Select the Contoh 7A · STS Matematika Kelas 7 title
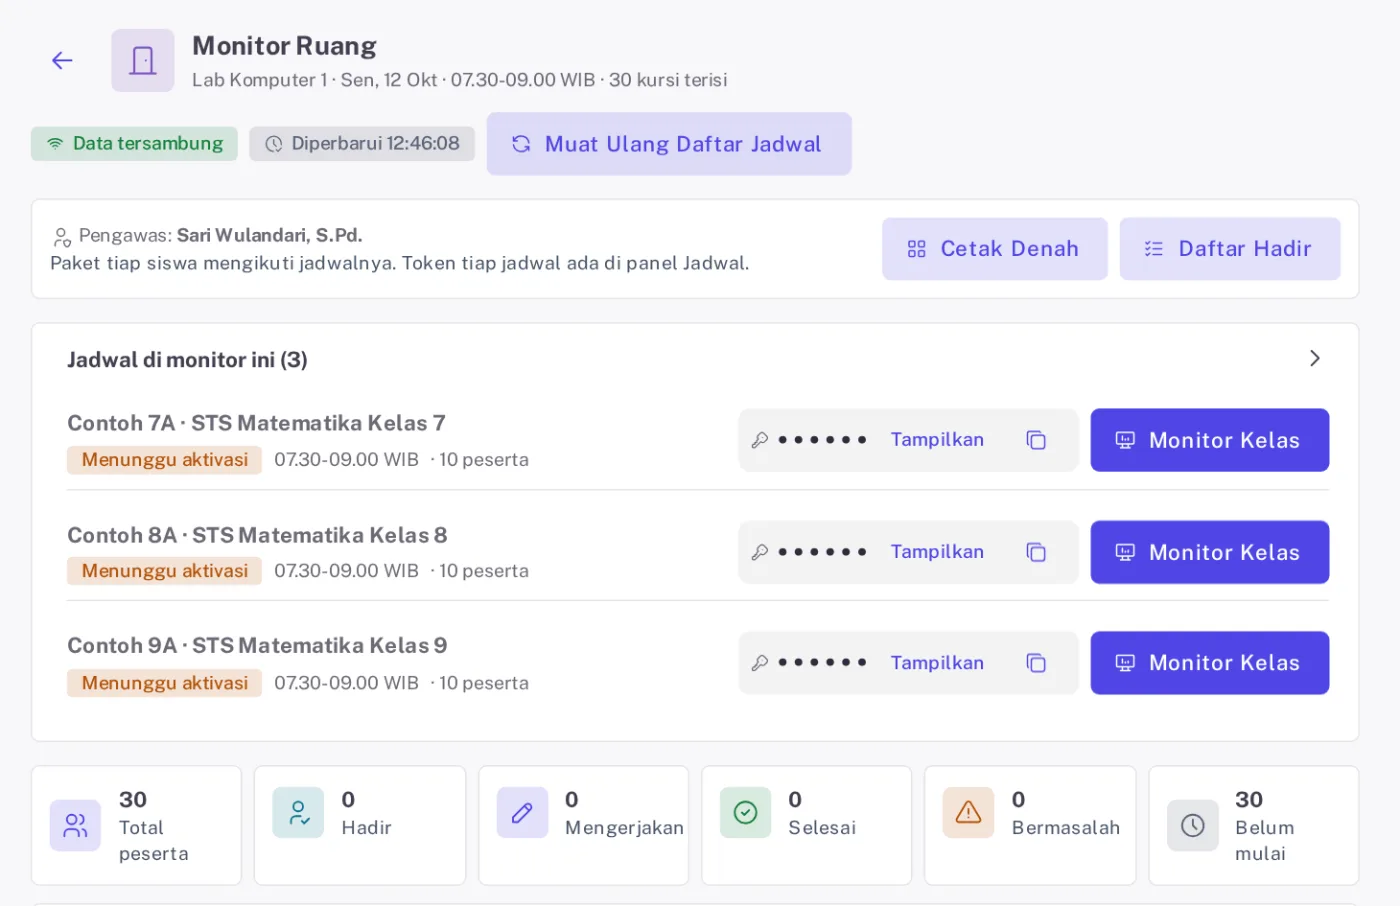Image resolution: width=1400 pixels, height=906 pixels. pos(256,423)
